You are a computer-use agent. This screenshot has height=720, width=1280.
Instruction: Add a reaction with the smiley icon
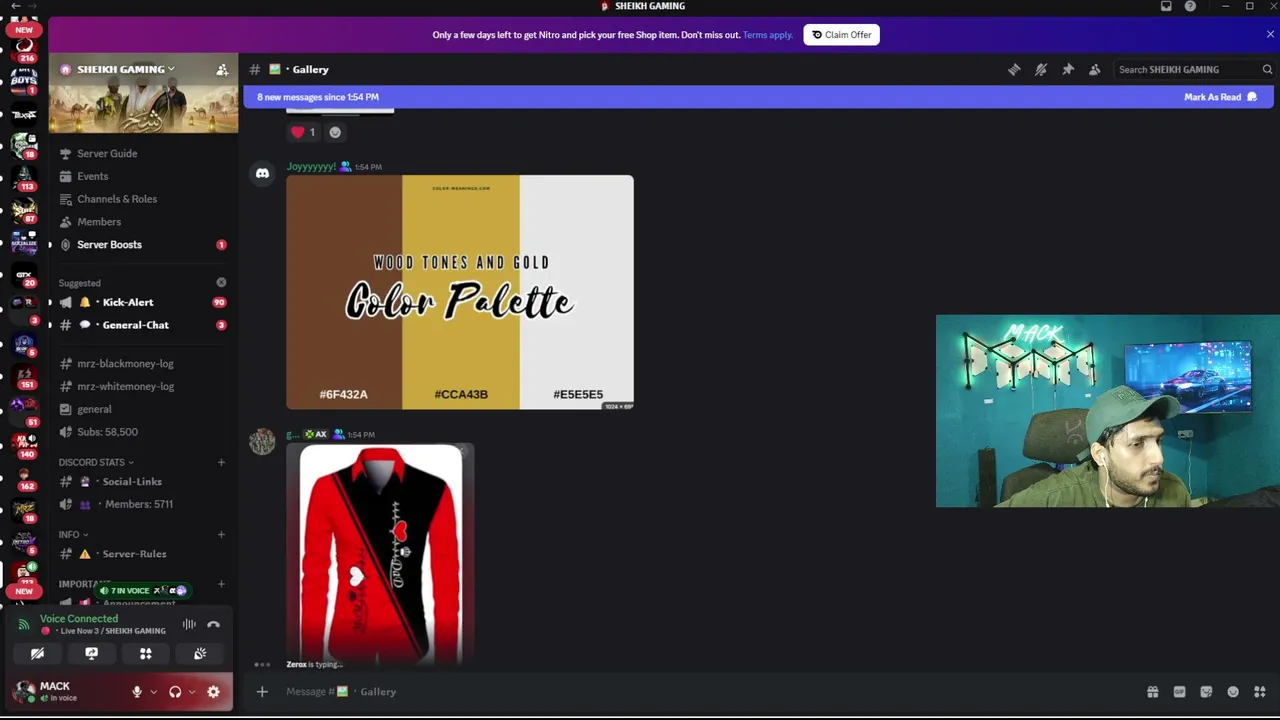coord(335,132)
